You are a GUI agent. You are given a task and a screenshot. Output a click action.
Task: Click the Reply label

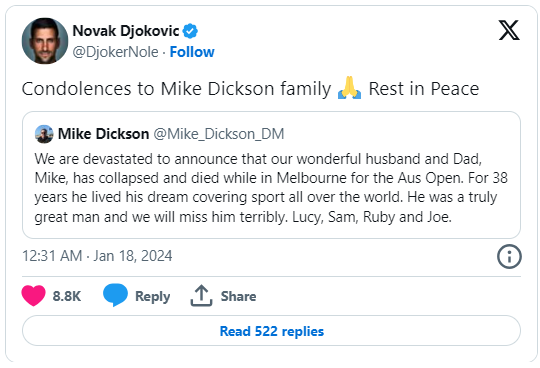click(x=153, y=296)
